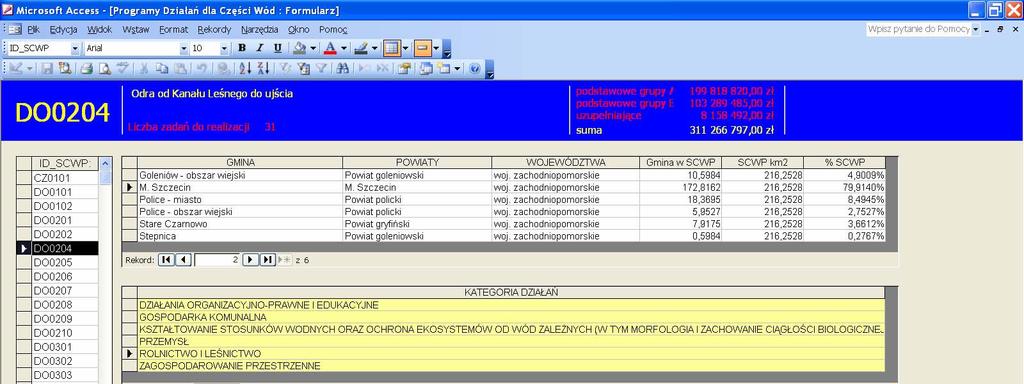Open the font size 10 dropdown
This screenshot has width=1024, height=384.
tap(224, 48)
